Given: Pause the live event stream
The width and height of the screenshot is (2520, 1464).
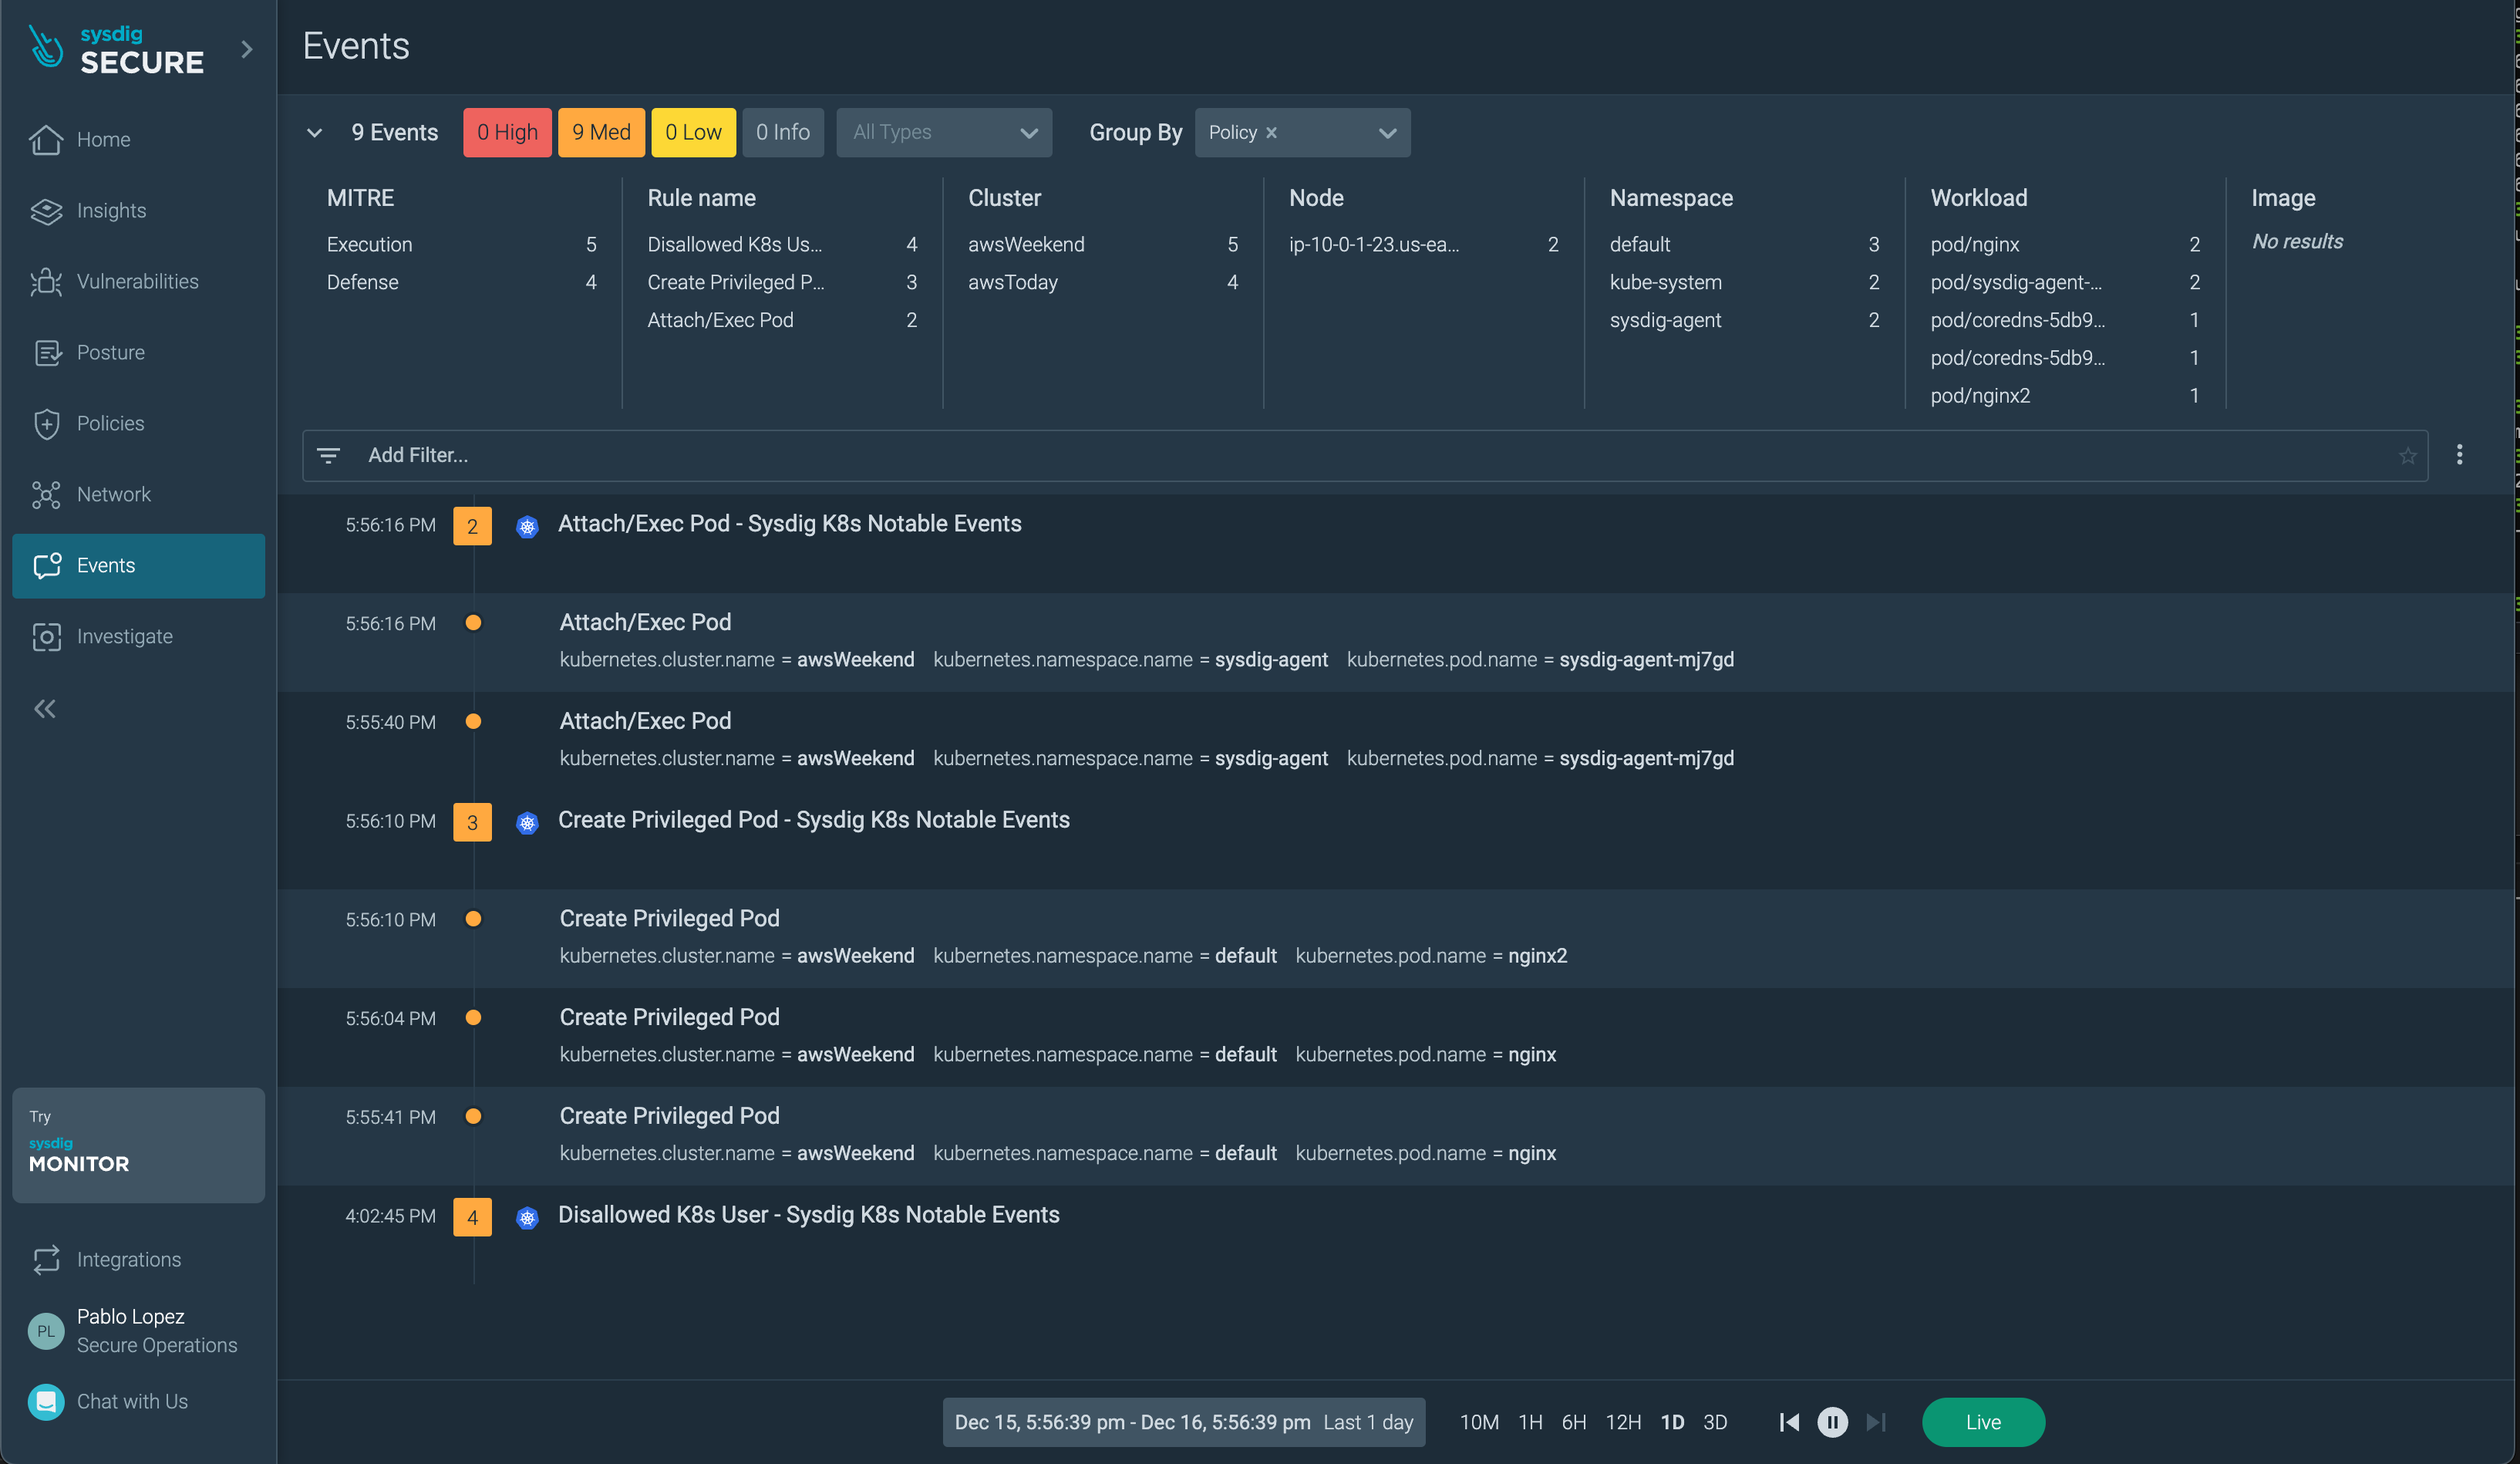Looking at the screenshot, I should (1832, 1422).
